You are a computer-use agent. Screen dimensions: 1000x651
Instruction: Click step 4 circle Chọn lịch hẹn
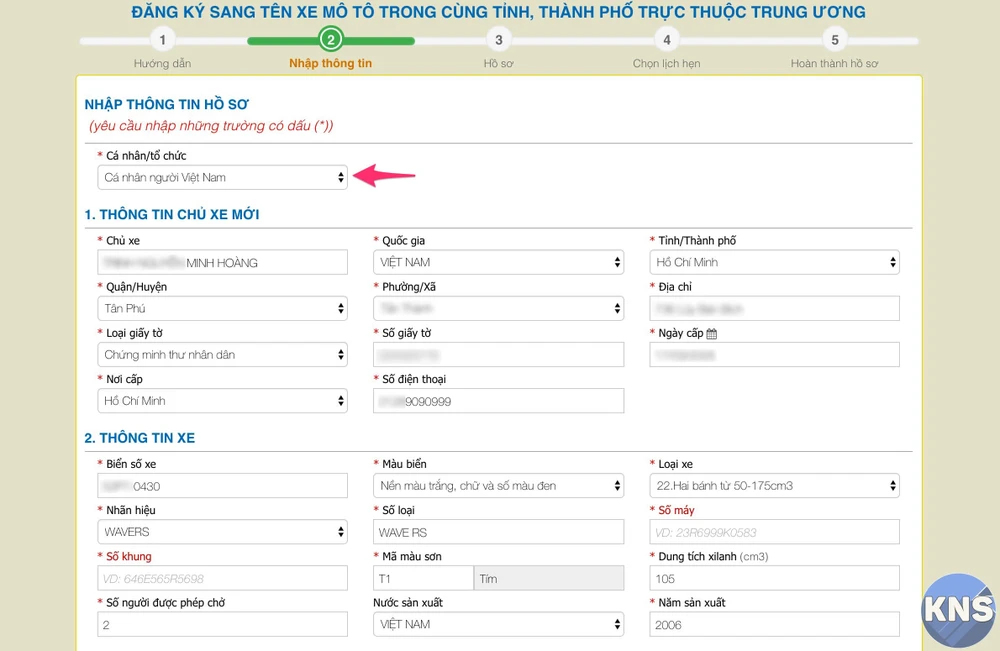click(666, 40)
